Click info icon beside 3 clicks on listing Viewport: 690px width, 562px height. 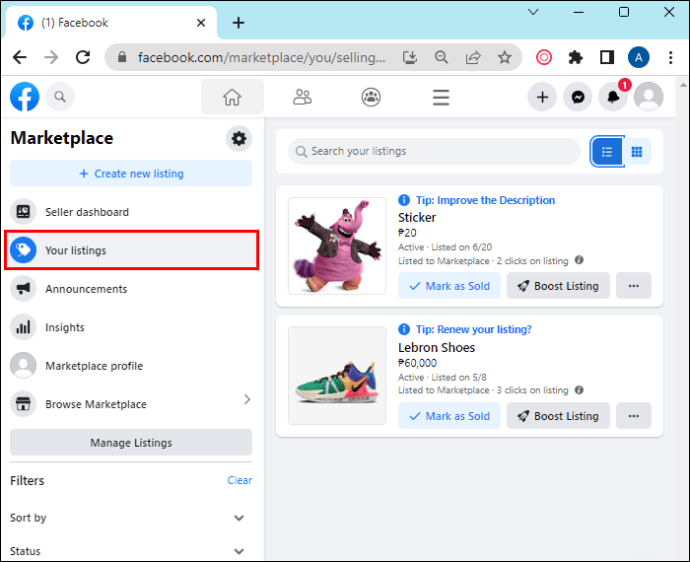point(579,390)
